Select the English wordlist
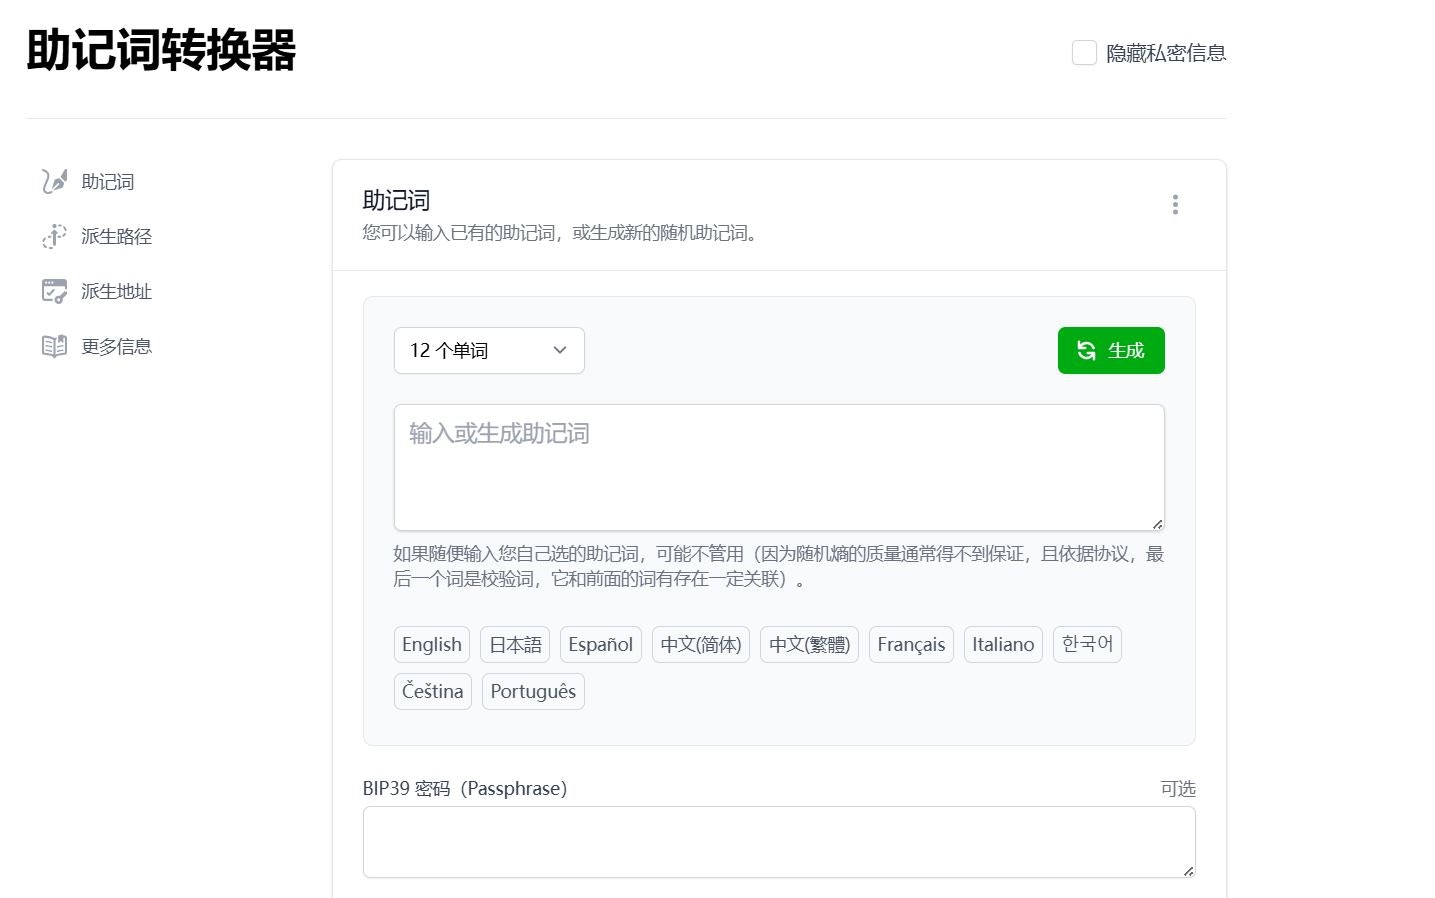The image size is (1435, 898). tap(431, 644)
